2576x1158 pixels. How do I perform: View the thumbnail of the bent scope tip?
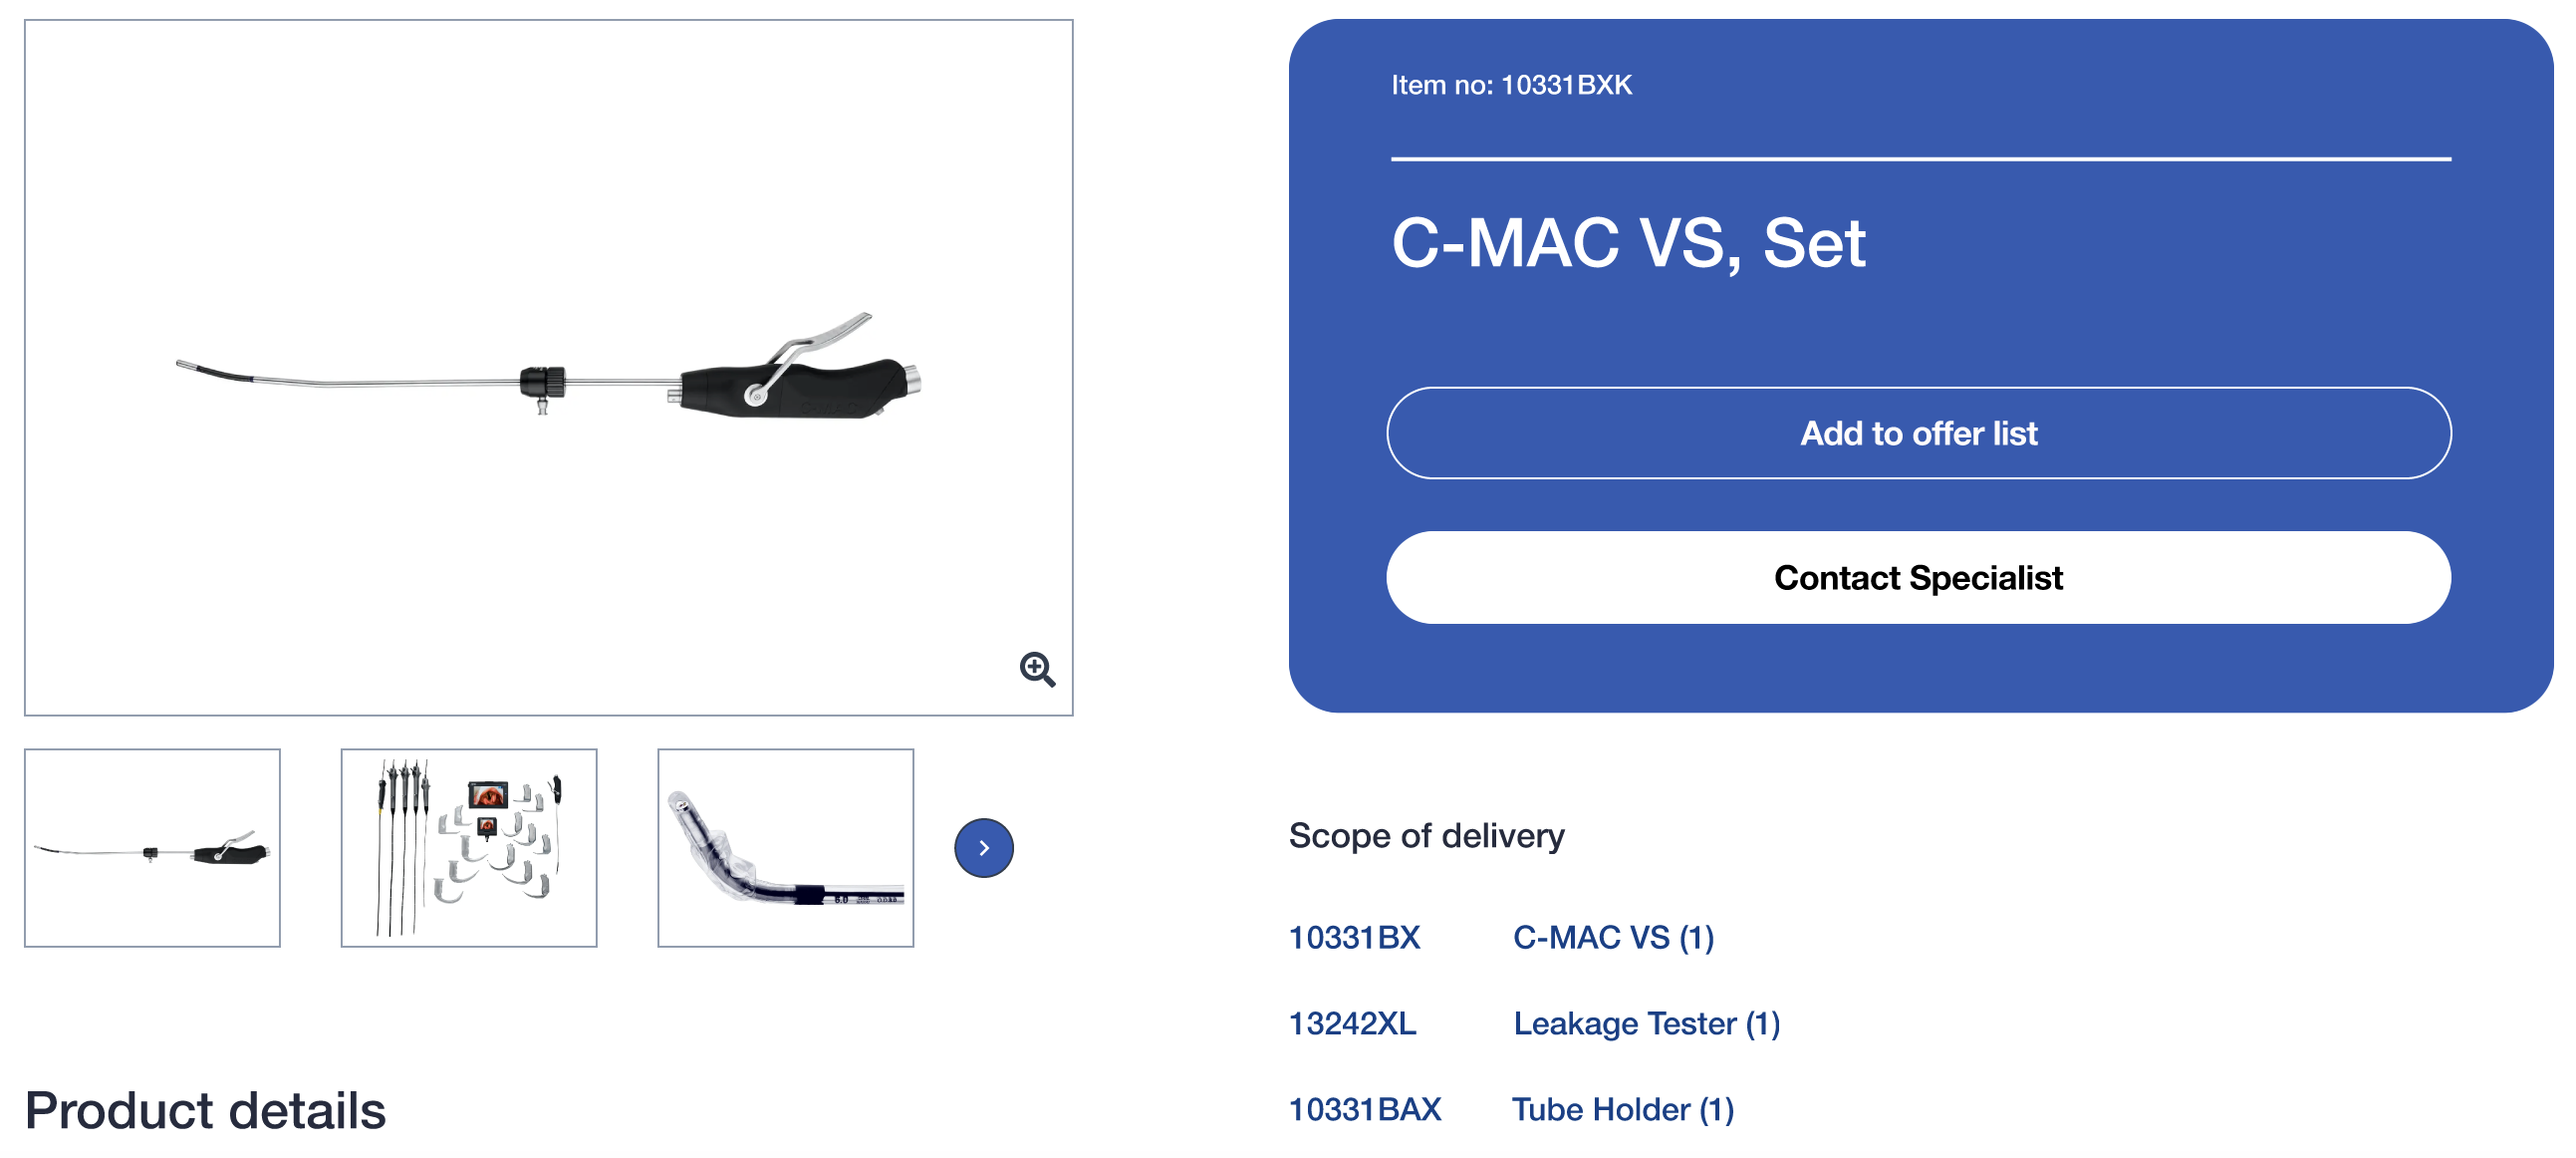[x=785, y=848]
